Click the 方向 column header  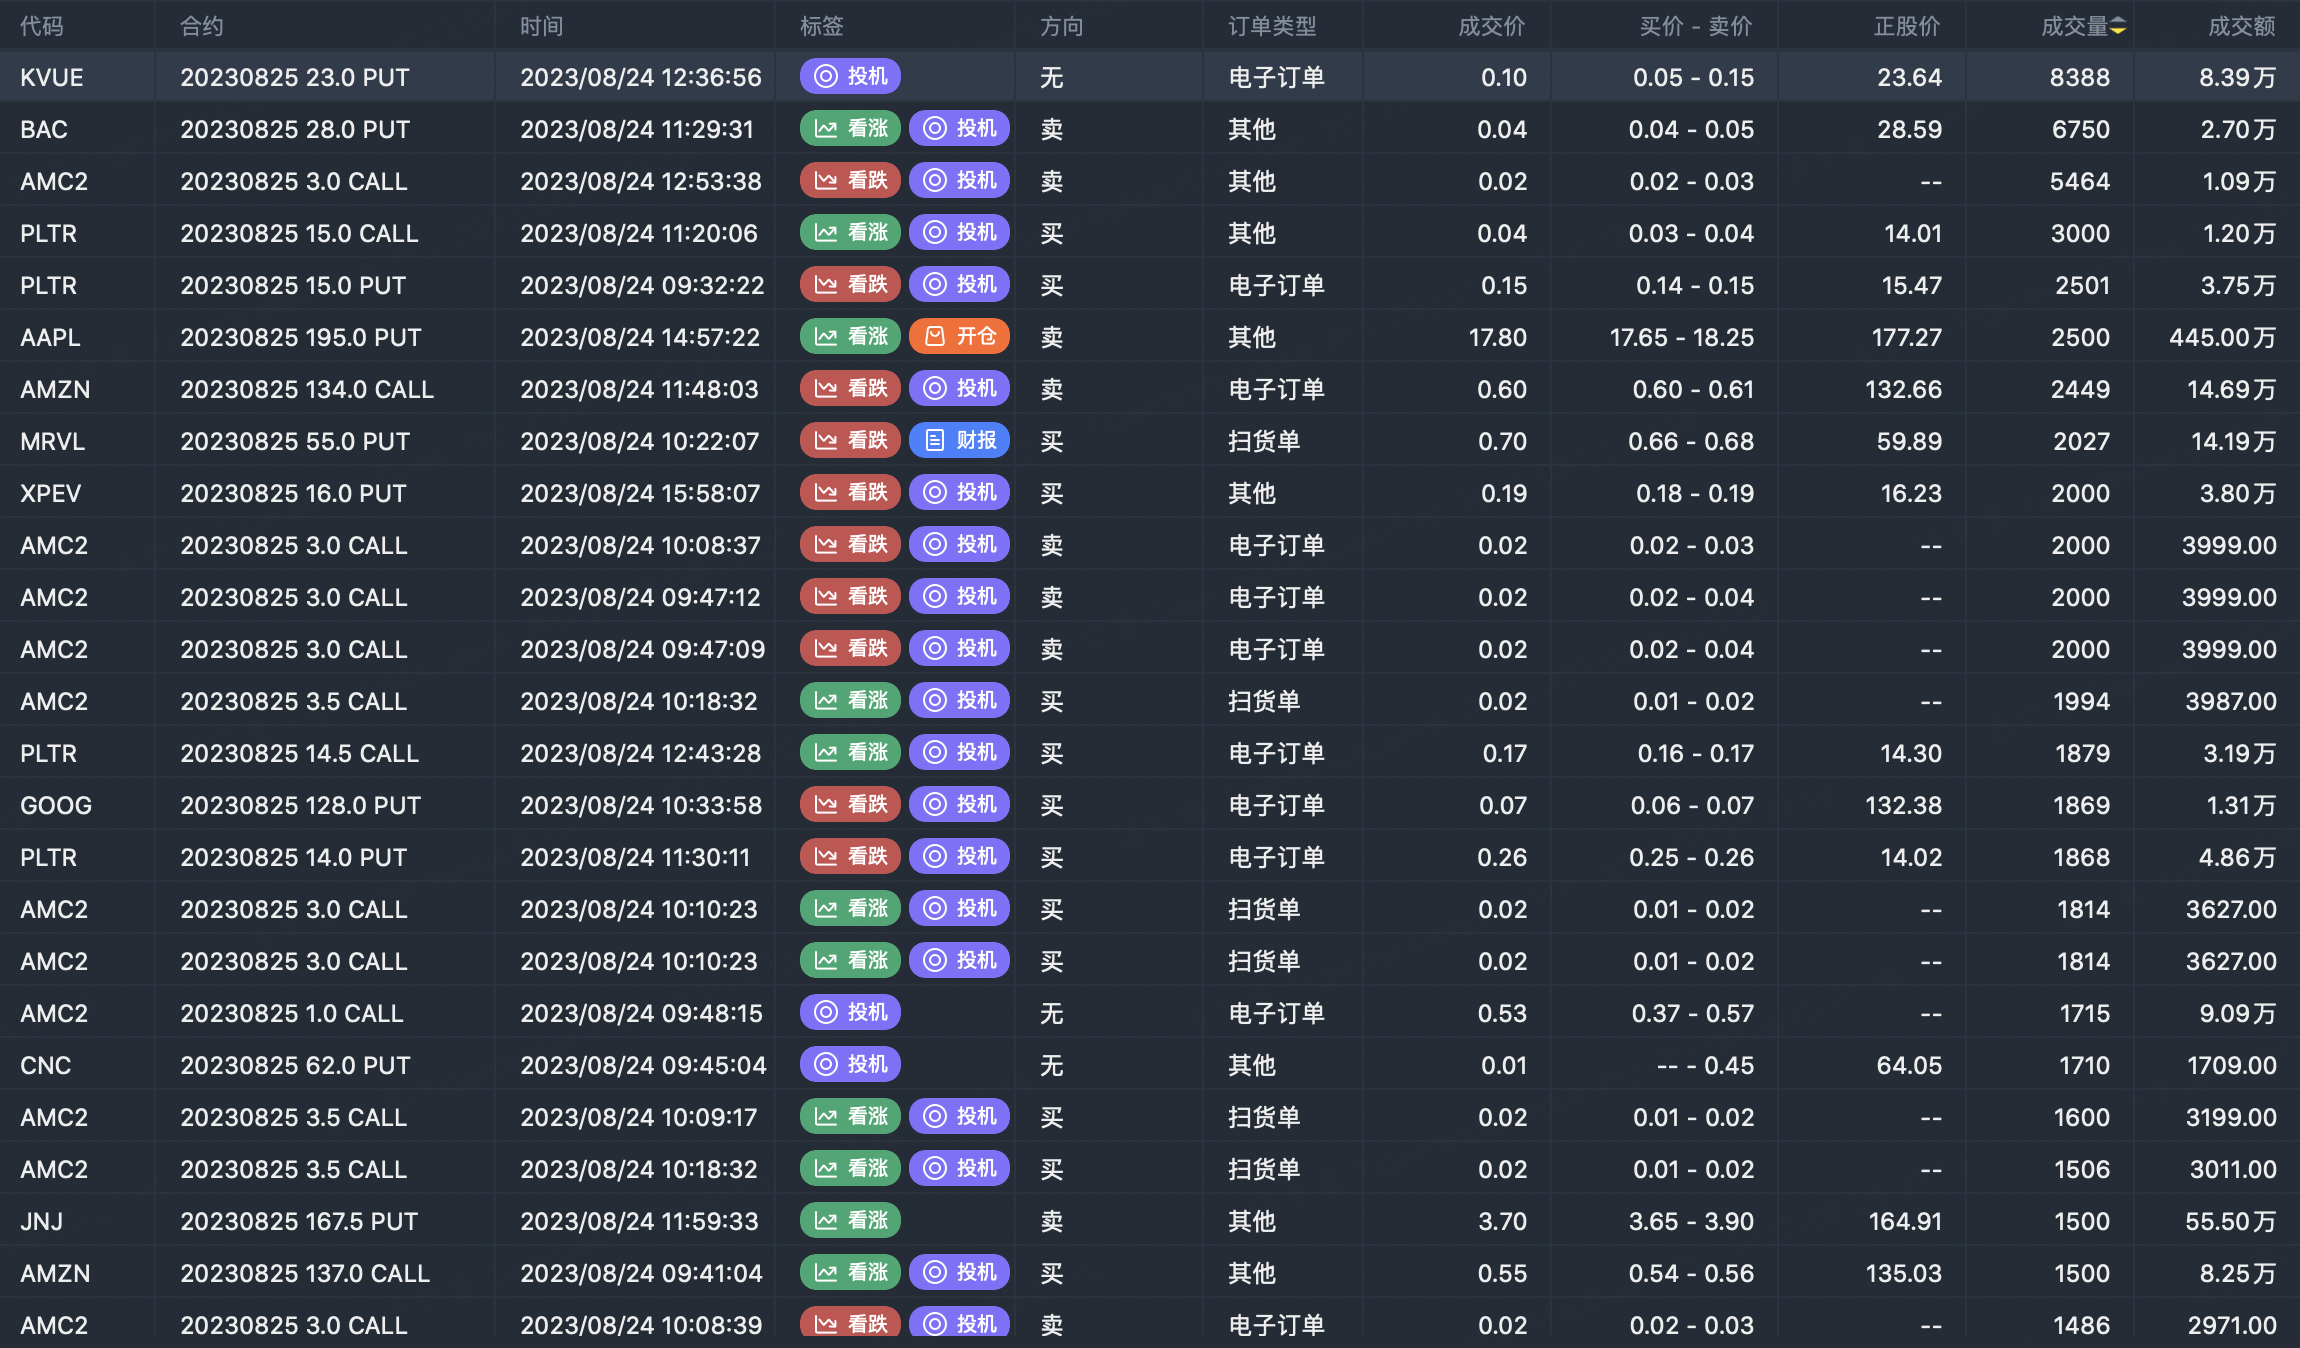click(x=1061, y=27)
